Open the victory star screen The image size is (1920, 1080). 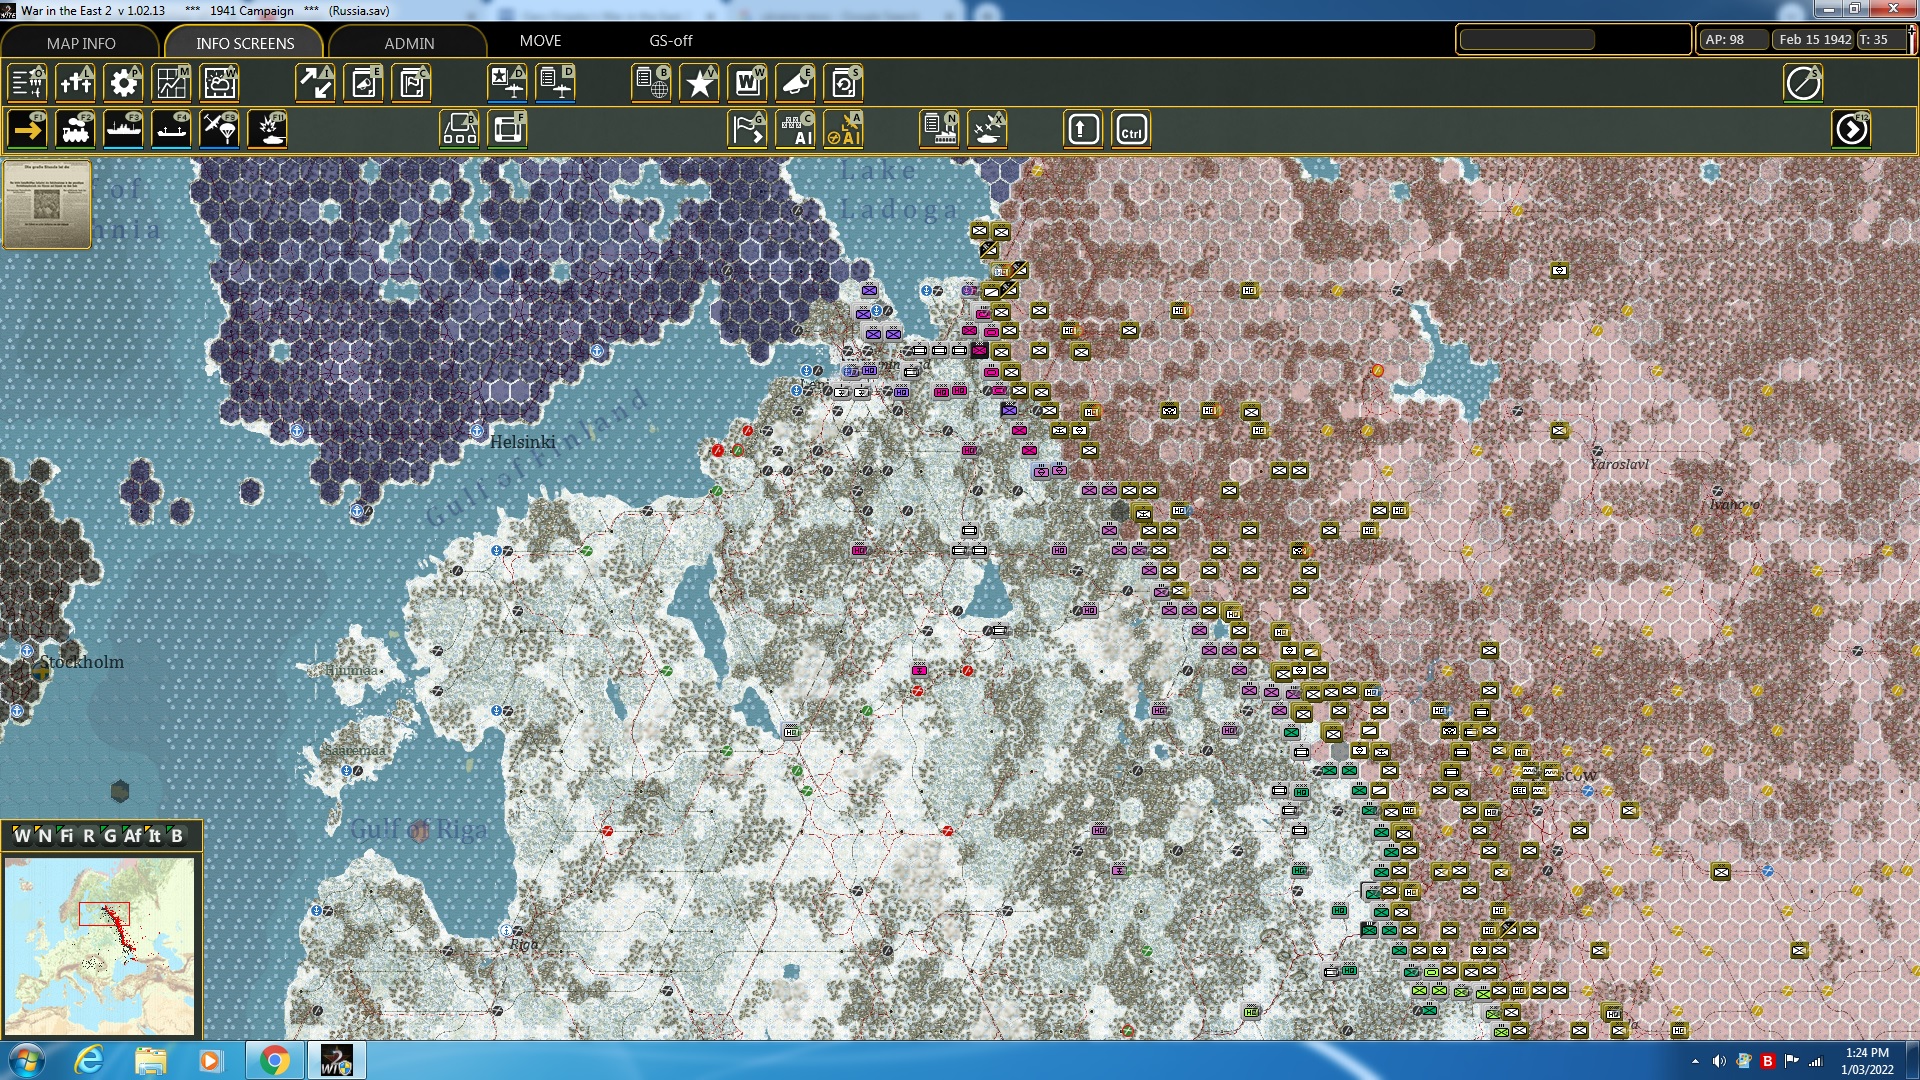pos(699,83)
